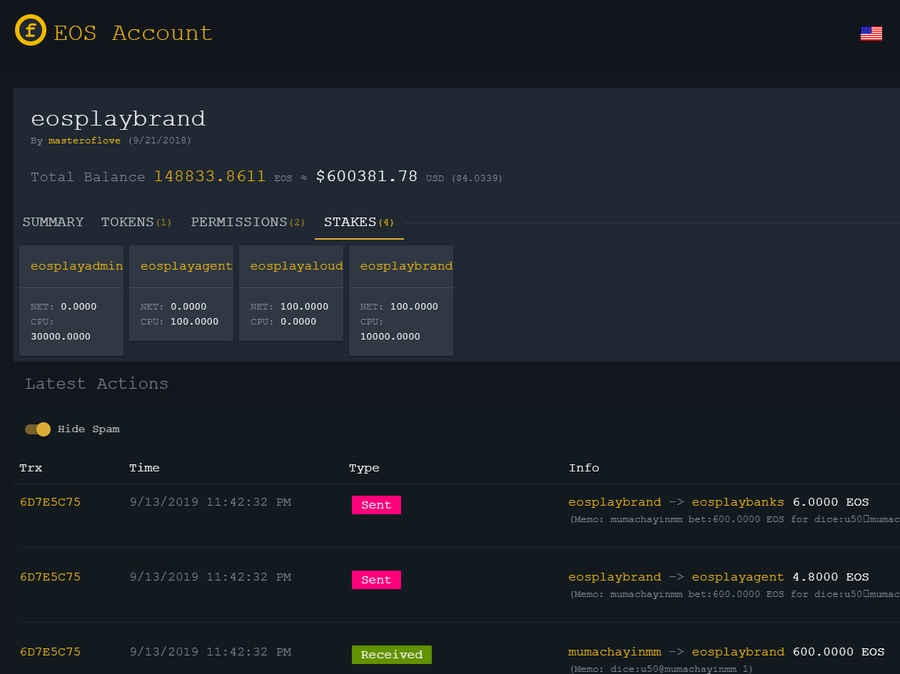Image resolution: width=900 pixels, height=674 pixels.
Task: Open the eosplayaloud stake account
Action: click(296, 266)
